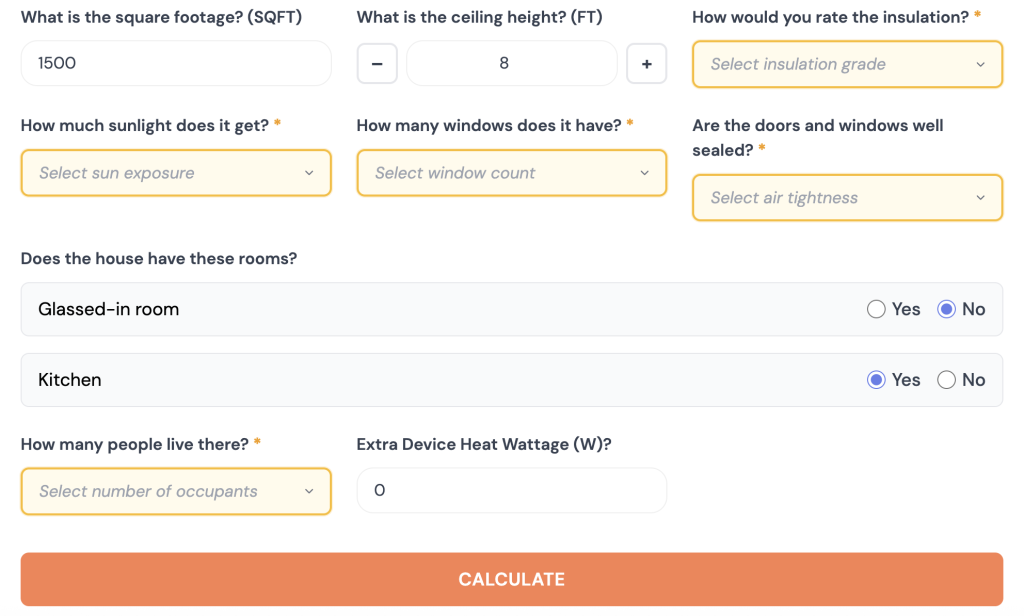Click the chevron in air tightness select
The image size is (1024, 616).
[x=980, y=198]
